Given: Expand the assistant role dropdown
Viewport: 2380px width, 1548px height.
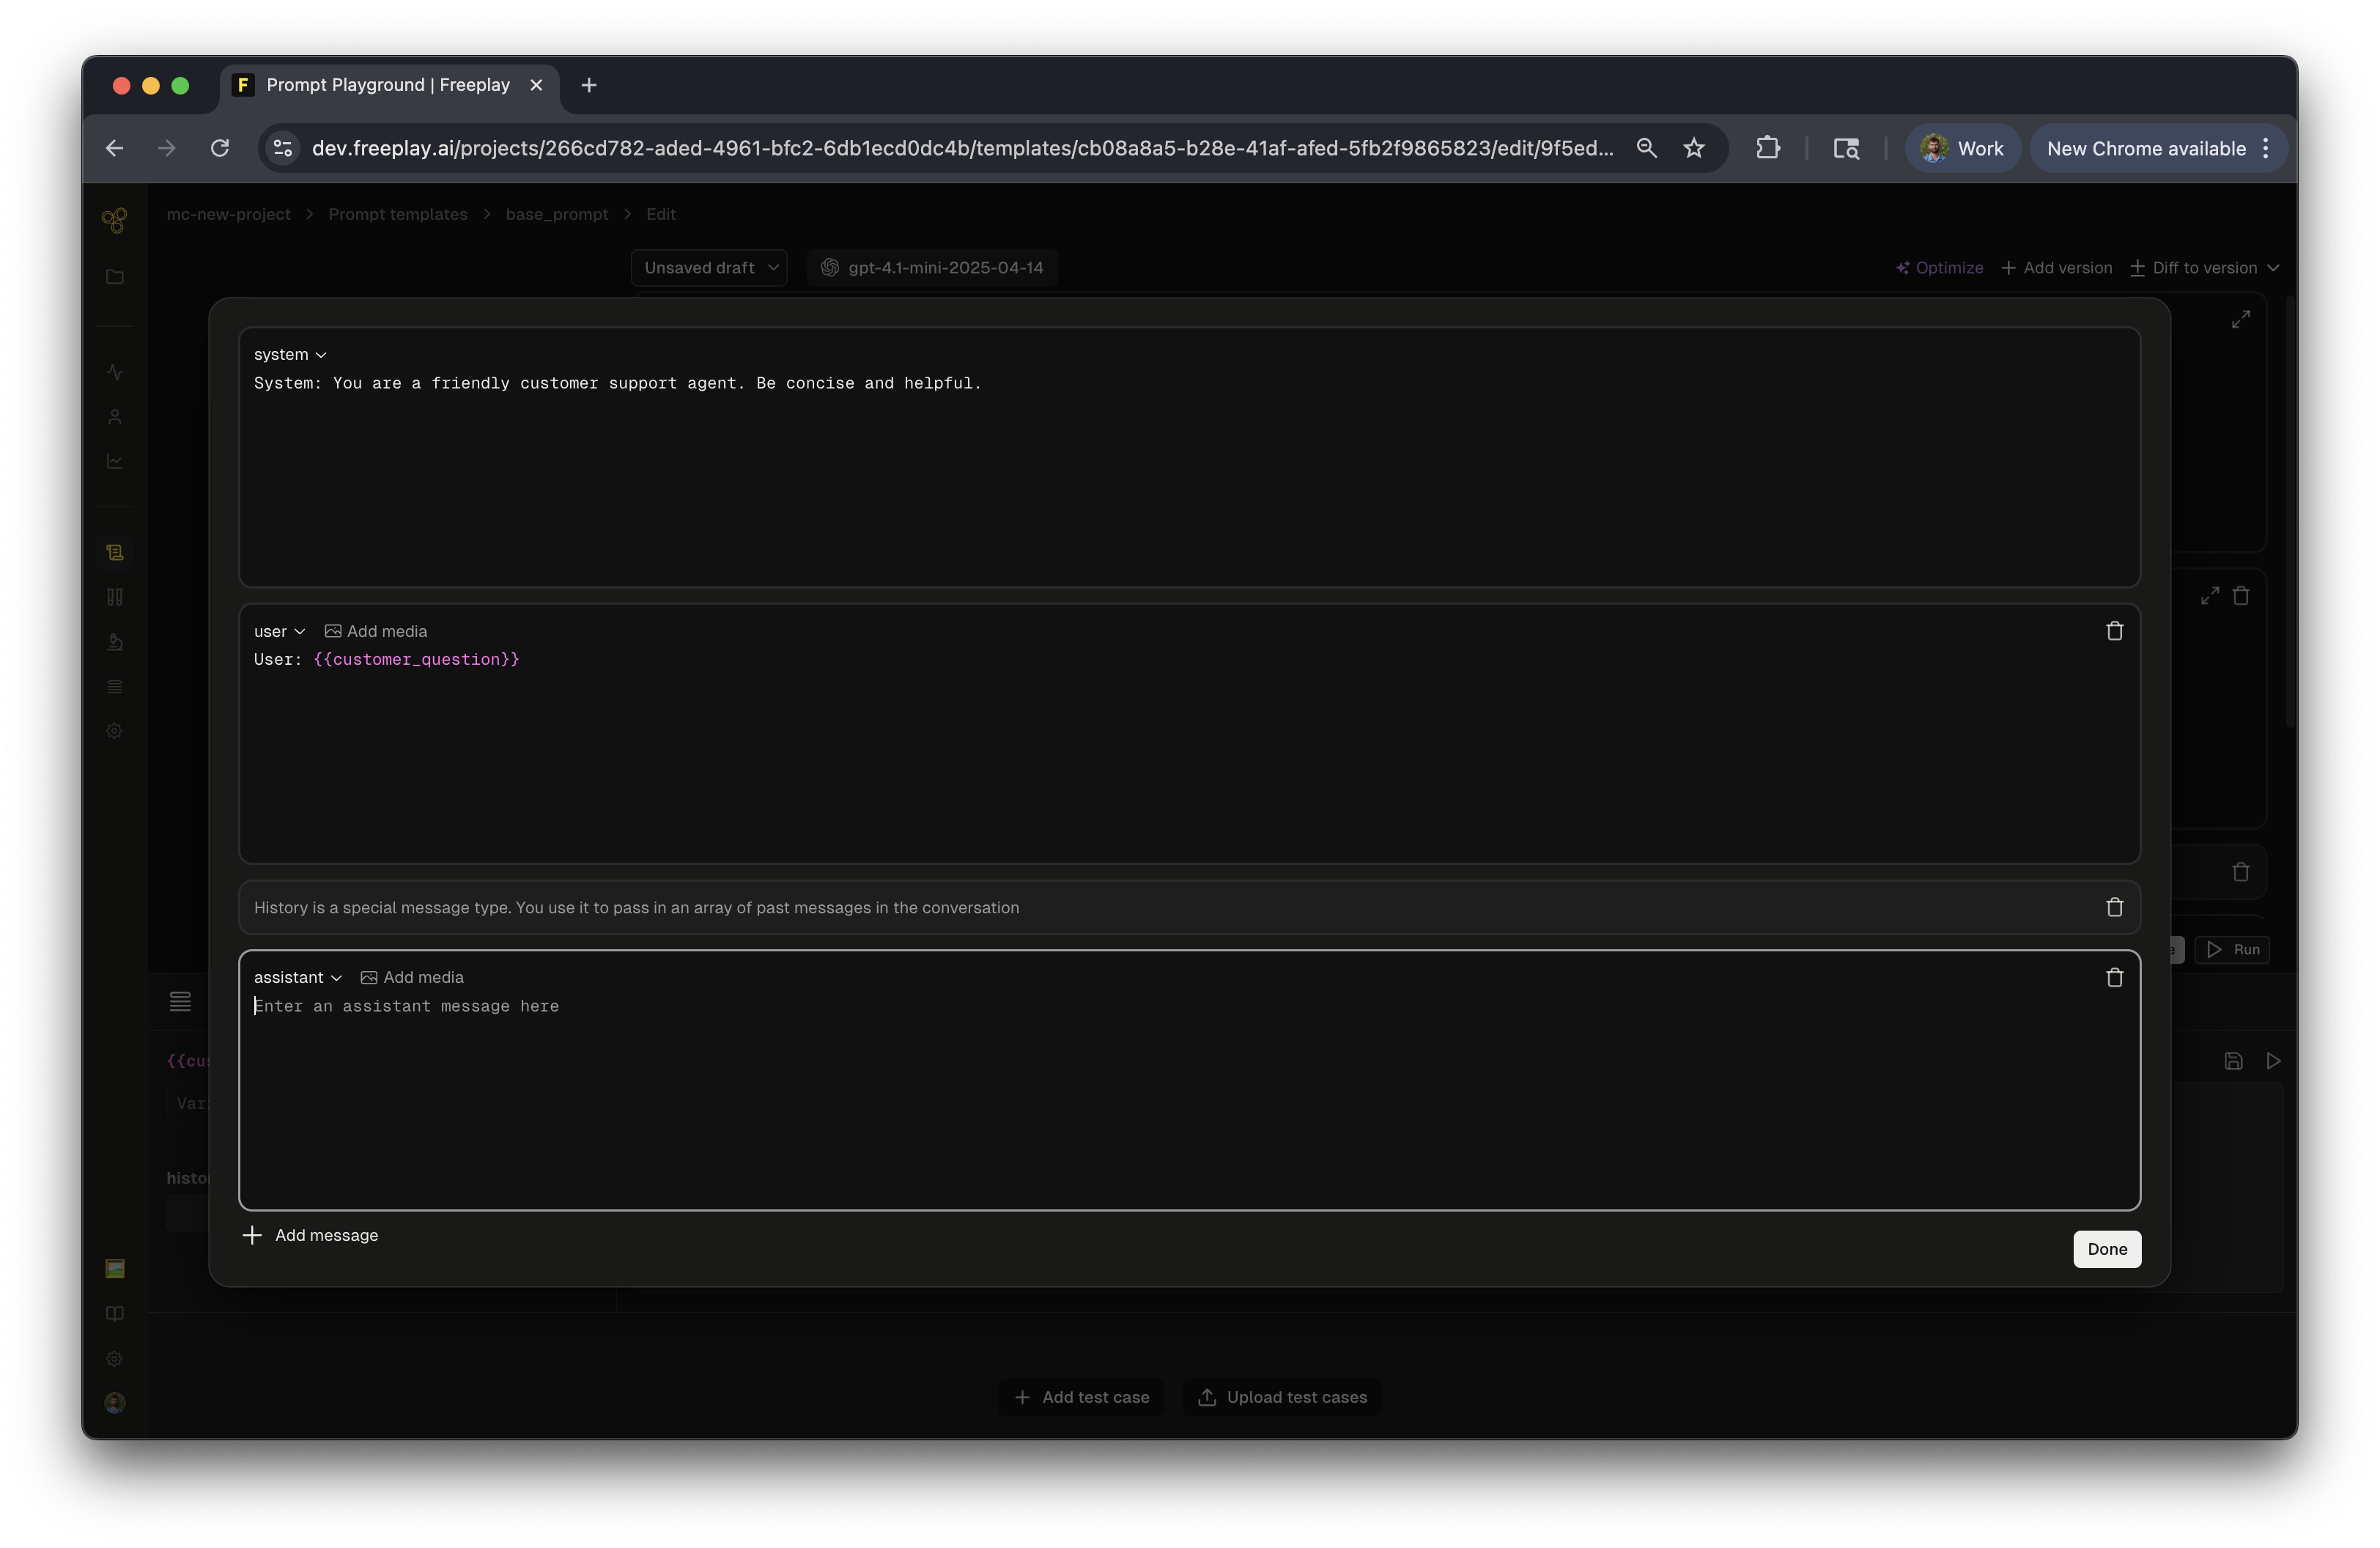Looking at the screenshot, I should pyautogui.click(x=297, y=977).
